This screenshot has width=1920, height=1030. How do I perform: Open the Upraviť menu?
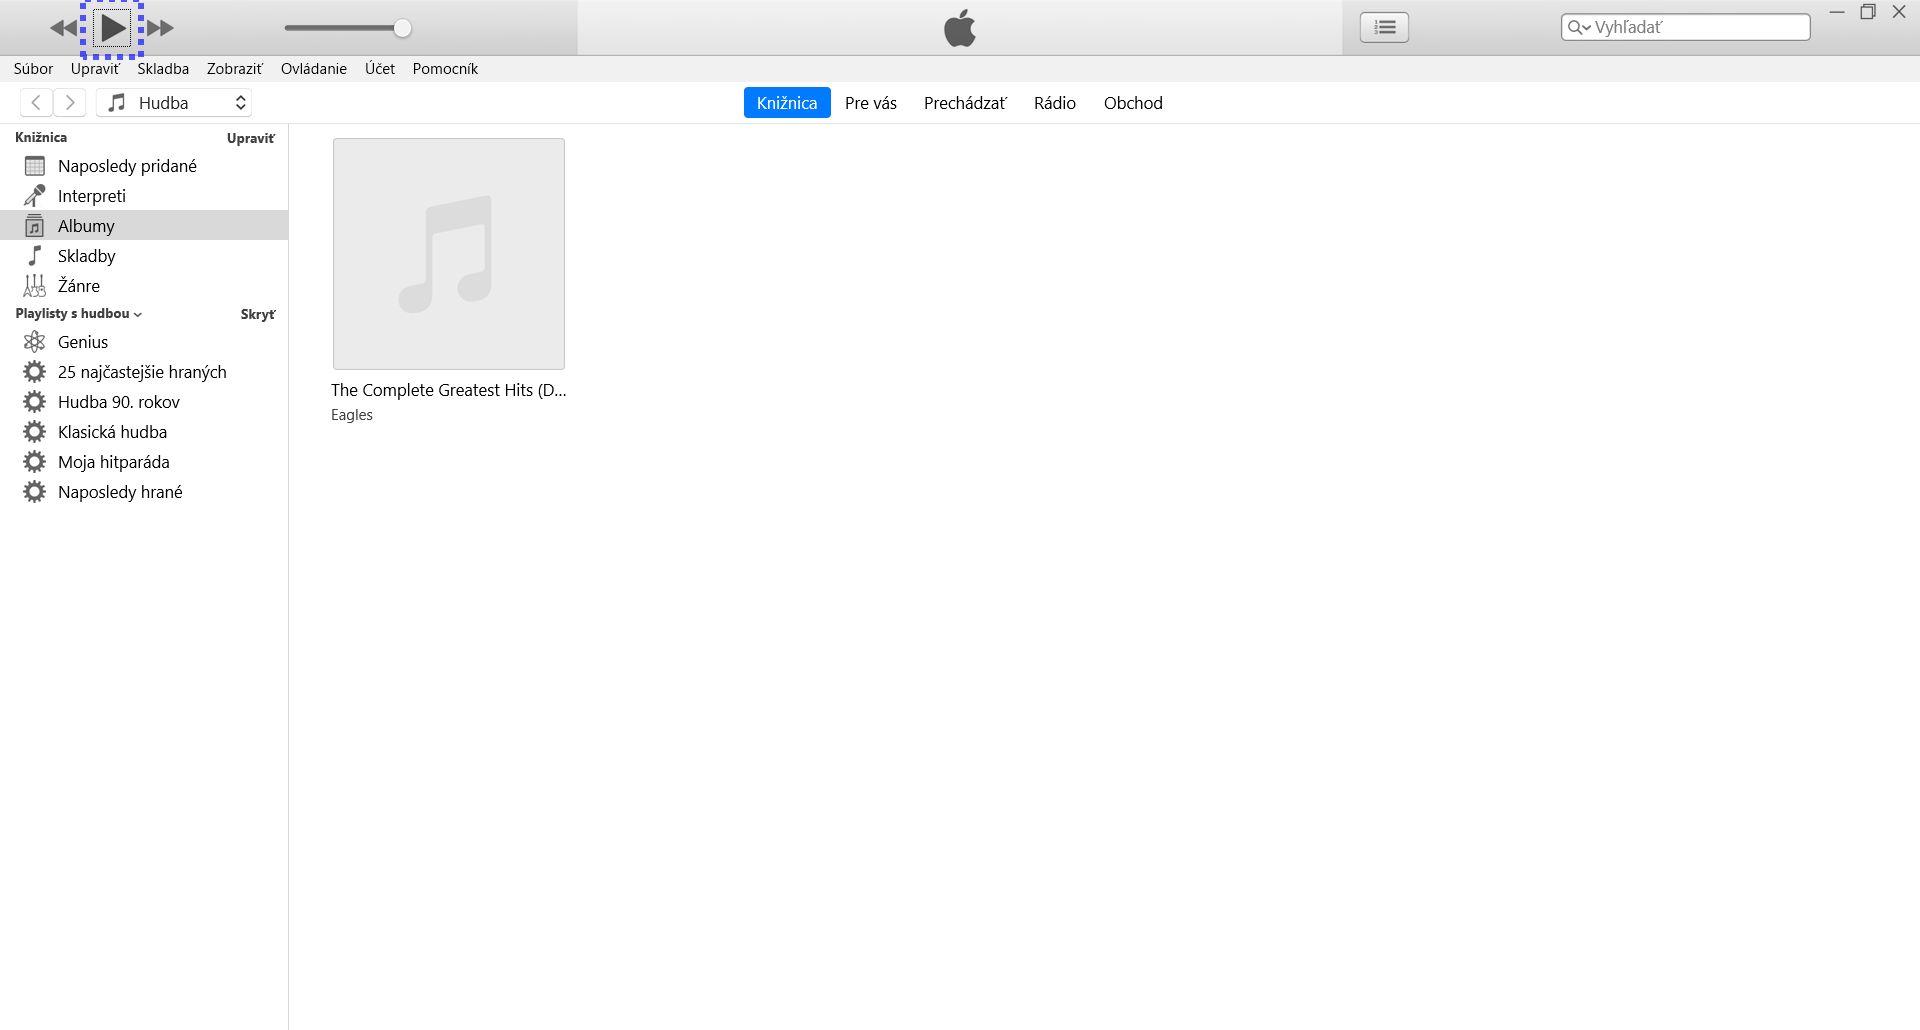pyautogui.click(x=95, y=69)
